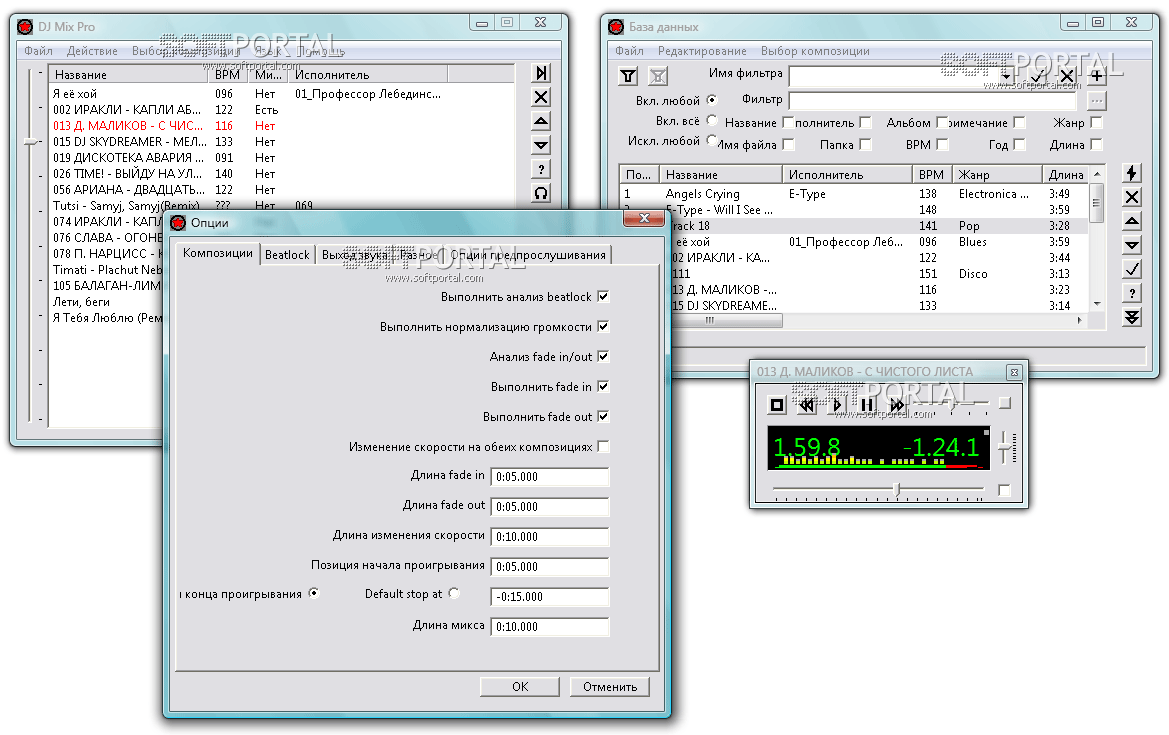The width and height of the screenshot is (1169, 735).
Task: Open question-mark help icon in database window
Action: coord(1132,293)
